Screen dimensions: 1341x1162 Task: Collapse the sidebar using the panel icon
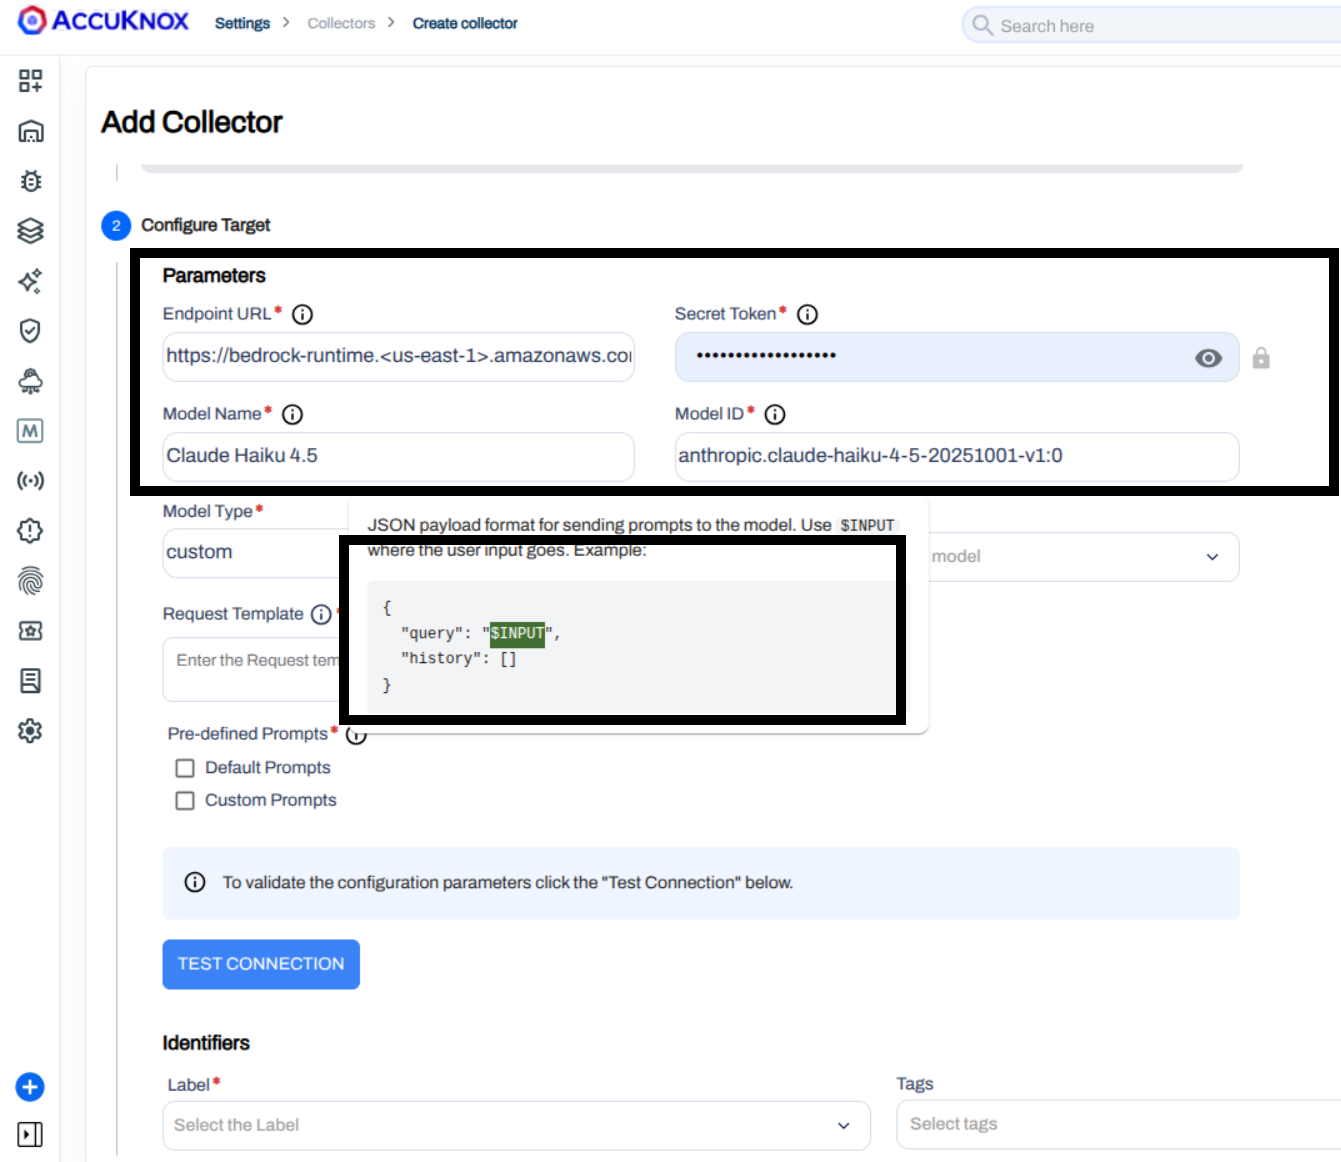30,1135
